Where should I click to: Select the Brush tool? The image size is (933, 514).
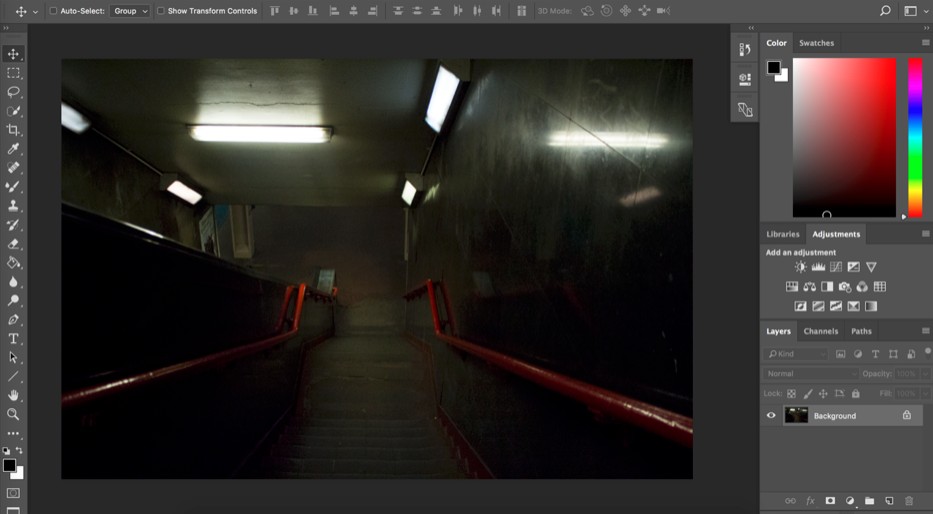pos(13,187)
